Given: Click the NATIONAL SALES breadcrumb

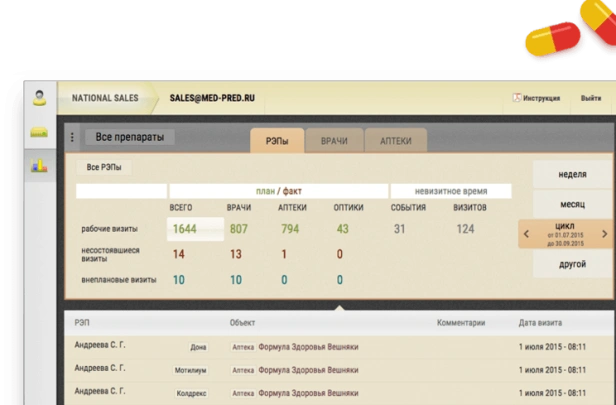Looking at the screenshot, I should (x=104, y=98).
